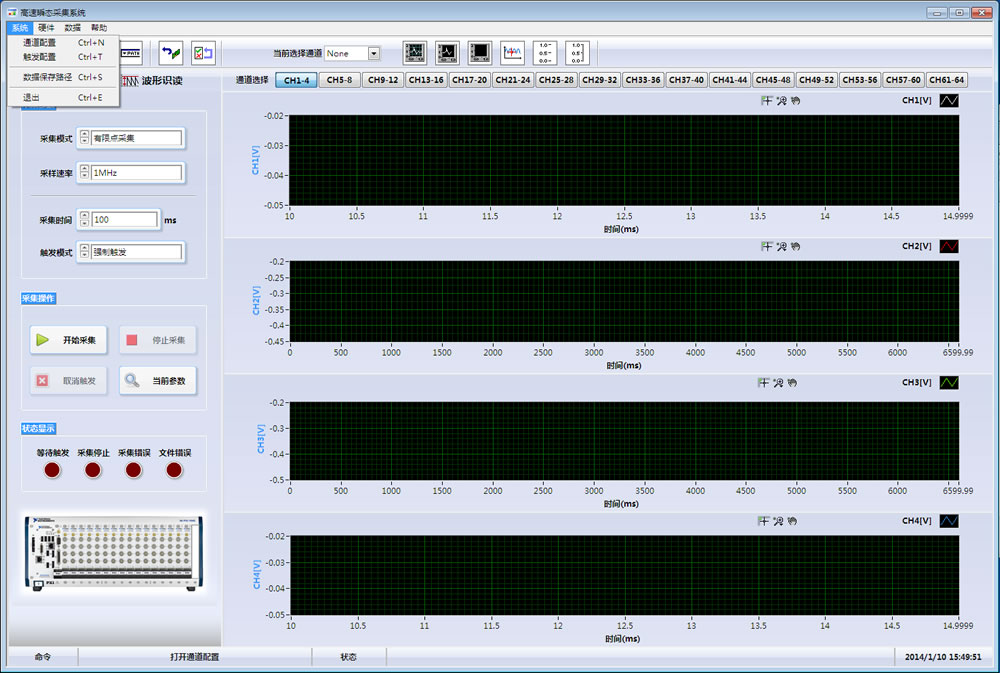Click the 文件错误 status indicator light
Image resolution: width=1000 pixels, height=673 pixels.
[x=174, y=470]
